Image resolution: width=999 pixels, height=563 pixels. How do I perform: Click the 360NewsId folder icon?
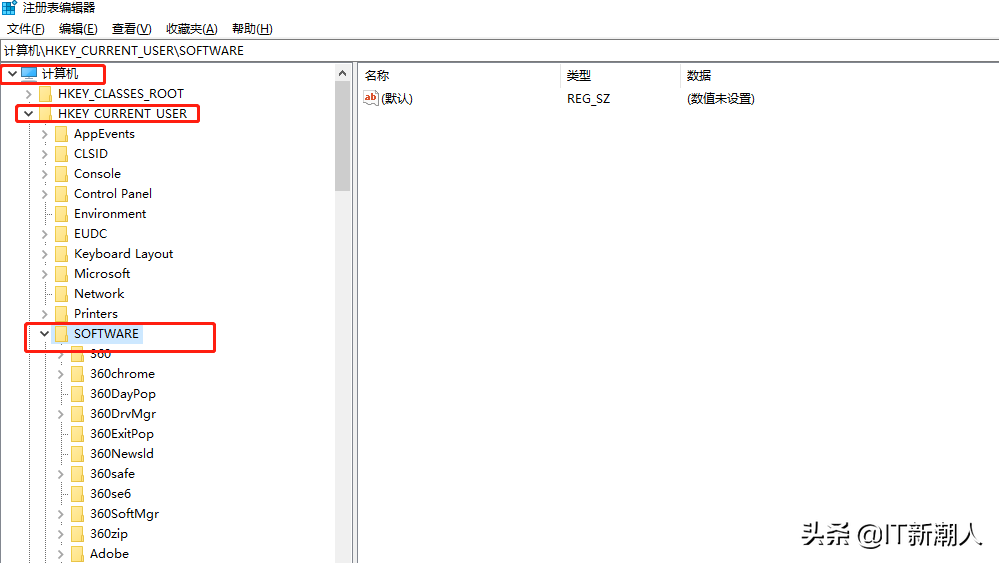click(77, 454)
